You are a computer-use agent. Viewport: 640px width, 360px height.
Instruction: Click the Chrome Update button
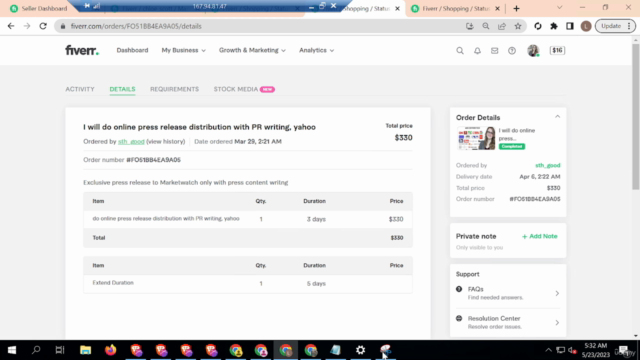point(616,26)
